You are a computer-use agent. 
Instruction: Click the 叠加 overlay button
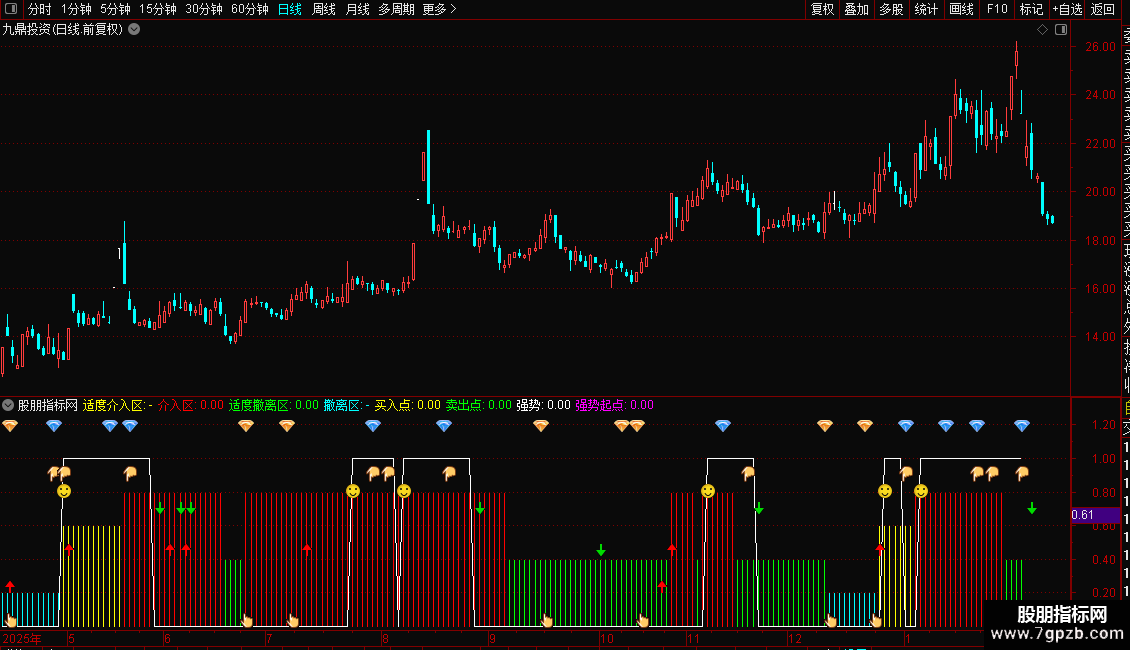(857, 9)
